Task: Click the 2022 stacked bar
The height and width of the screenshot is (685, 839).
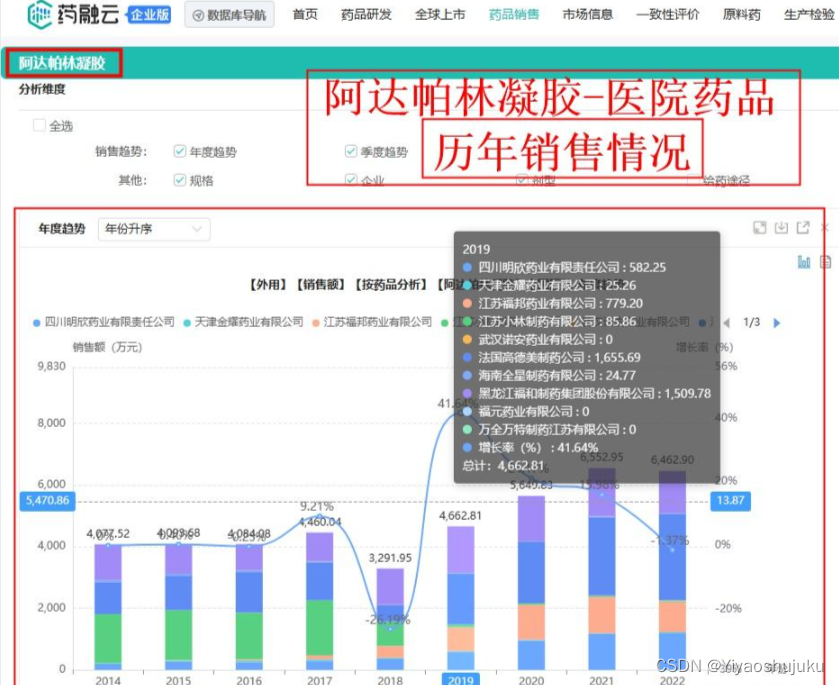Action: pos(672,570)
